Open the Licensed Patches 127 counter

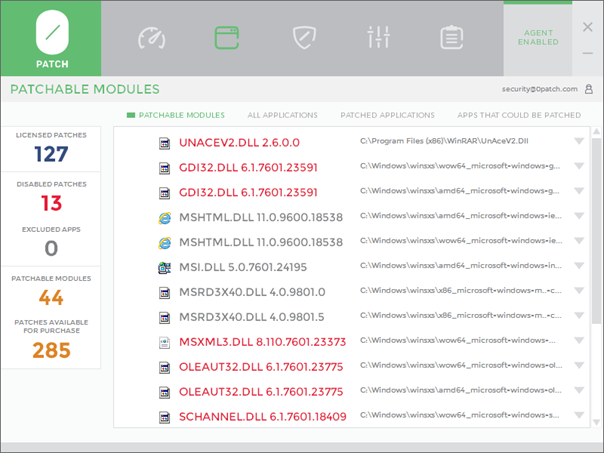pos(51,149)
